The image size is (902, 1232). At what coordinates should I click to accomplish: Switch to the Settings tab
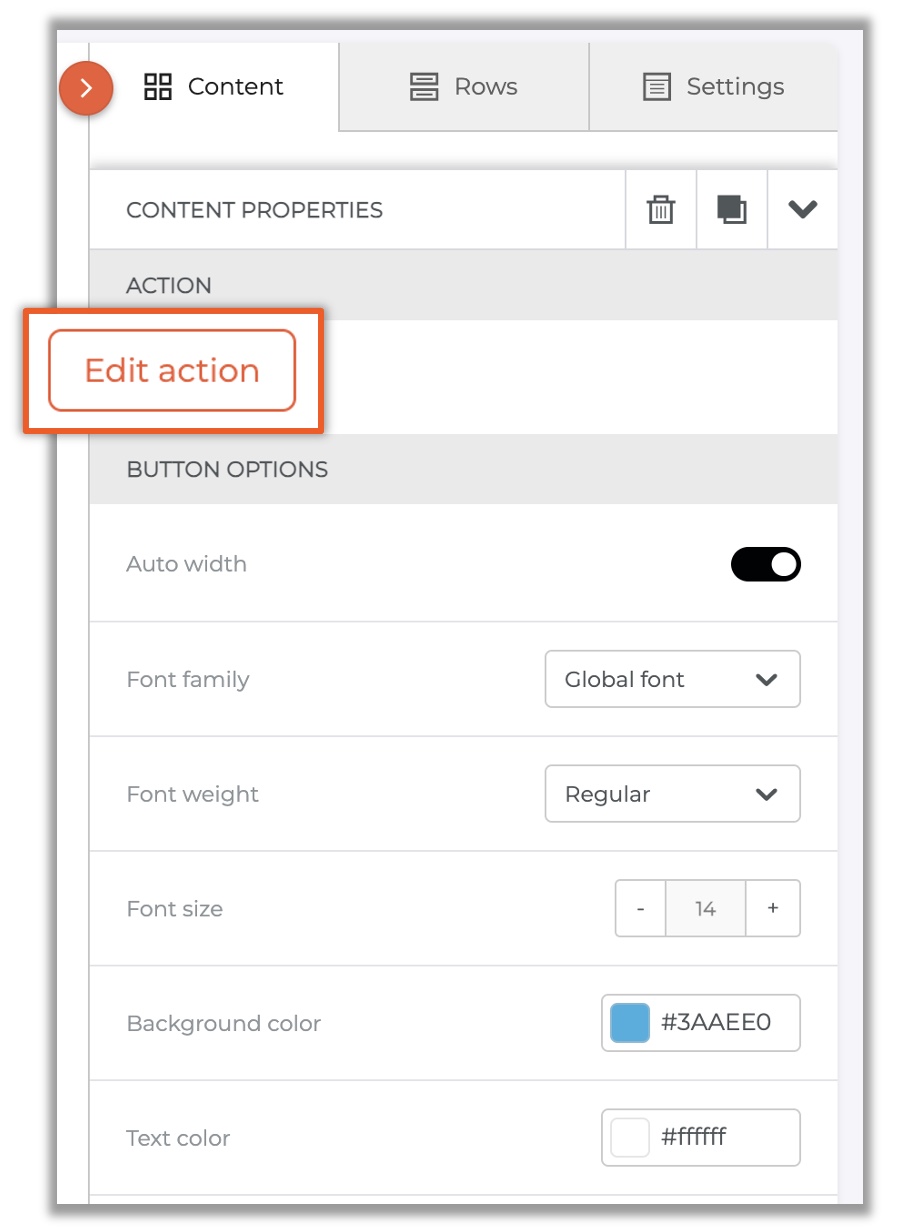(714, 87)
